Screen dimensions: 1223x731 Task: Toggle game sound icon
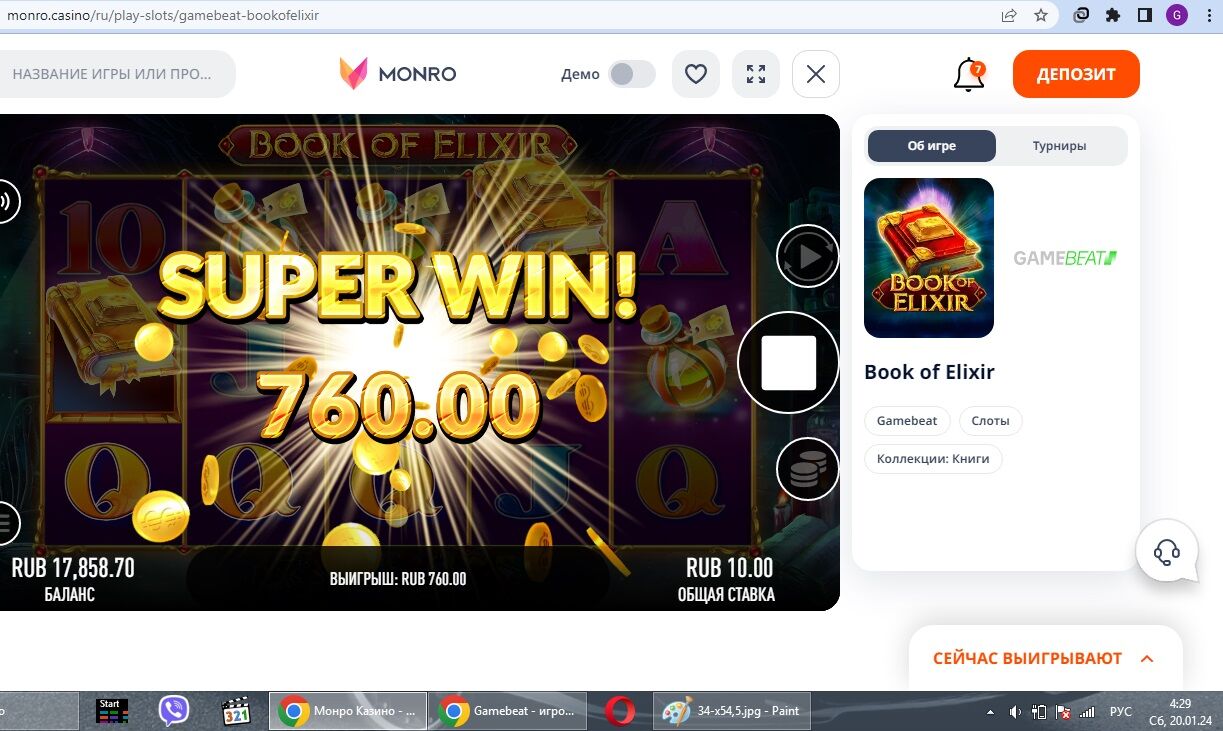coord(4,201)
